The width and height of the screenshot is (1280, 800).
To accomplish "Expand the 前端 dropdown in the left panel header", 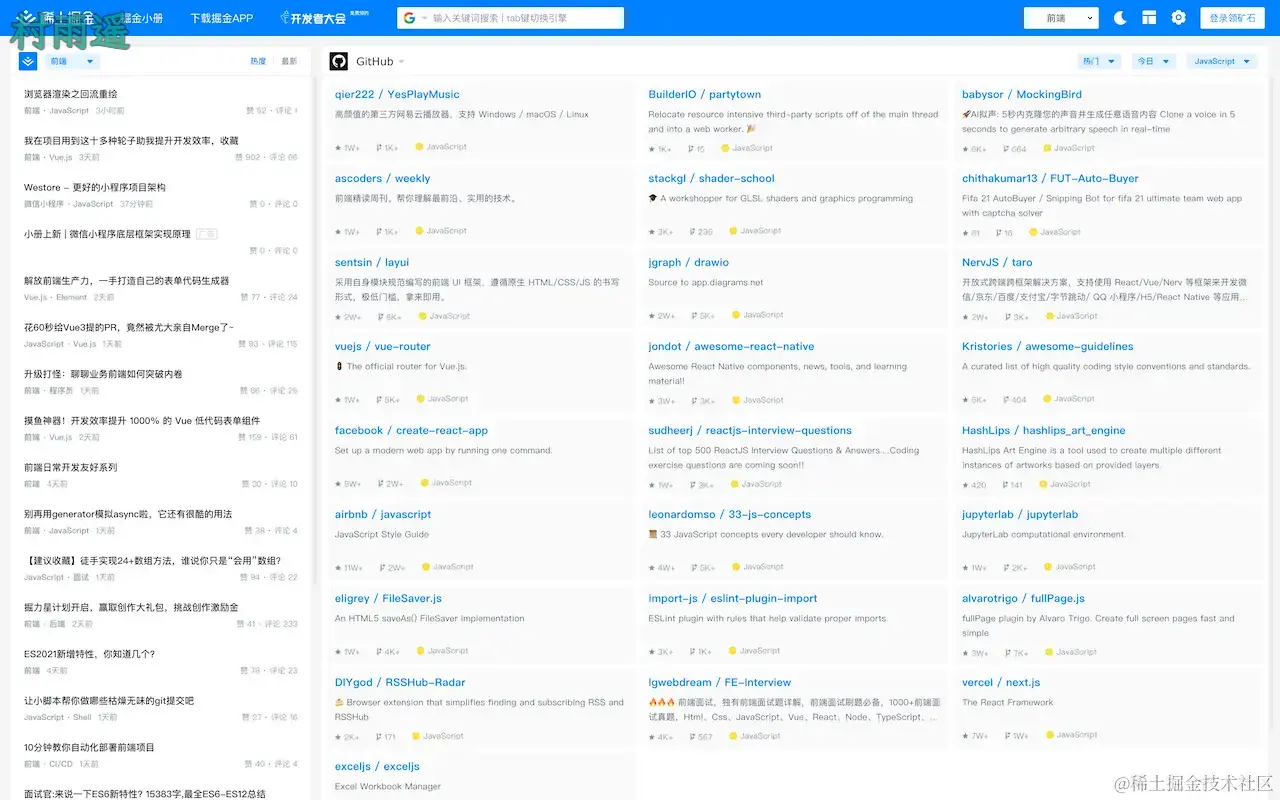I will point(72,61).
